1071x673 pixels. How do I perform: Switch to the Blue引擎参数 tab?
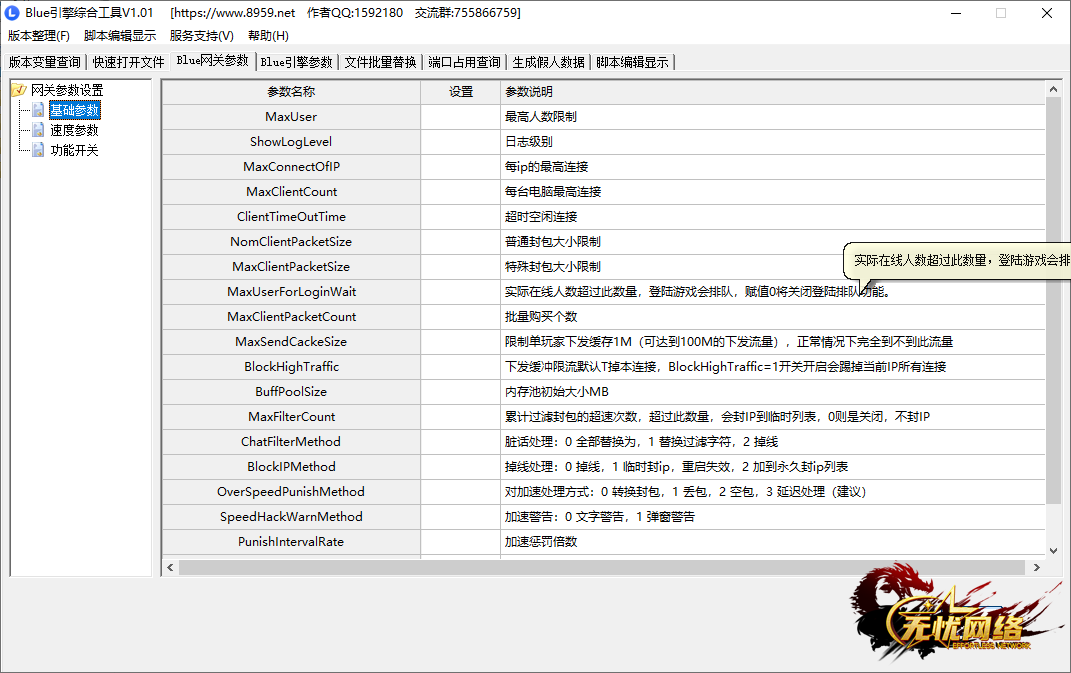(x=296, y=62)
